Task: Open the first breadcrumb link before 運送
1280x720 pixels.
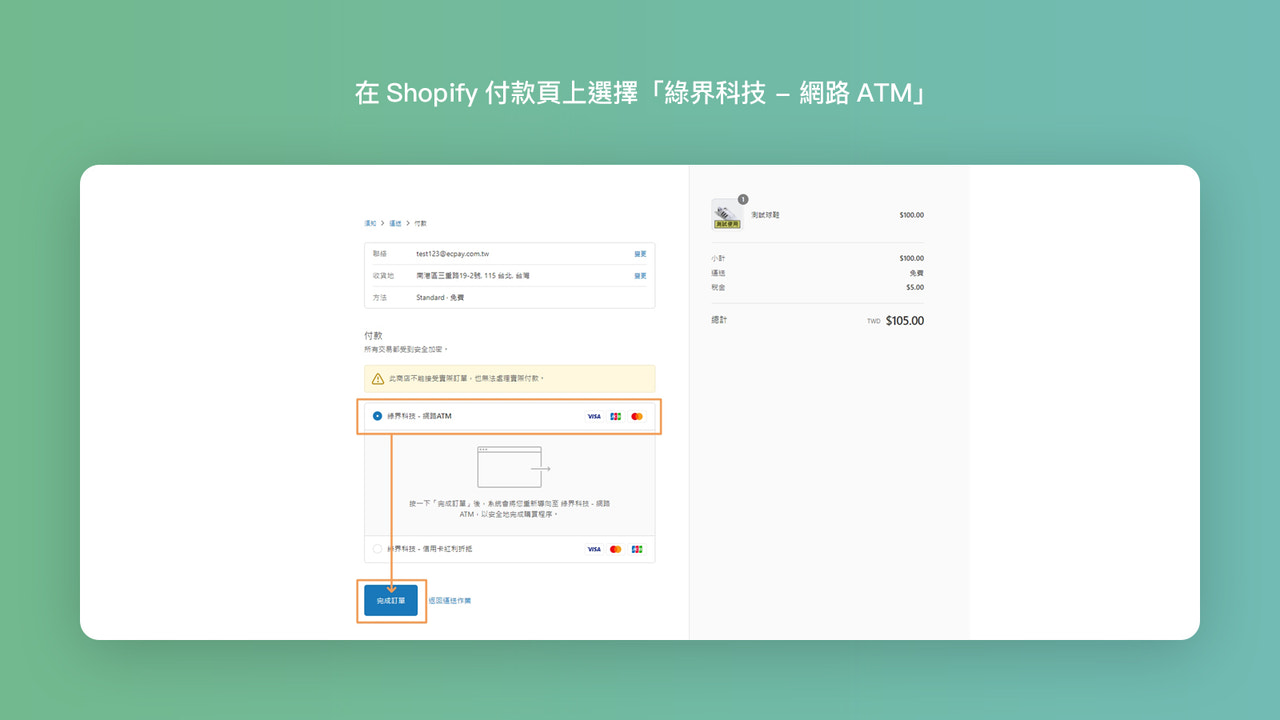Action: (370, 224)
